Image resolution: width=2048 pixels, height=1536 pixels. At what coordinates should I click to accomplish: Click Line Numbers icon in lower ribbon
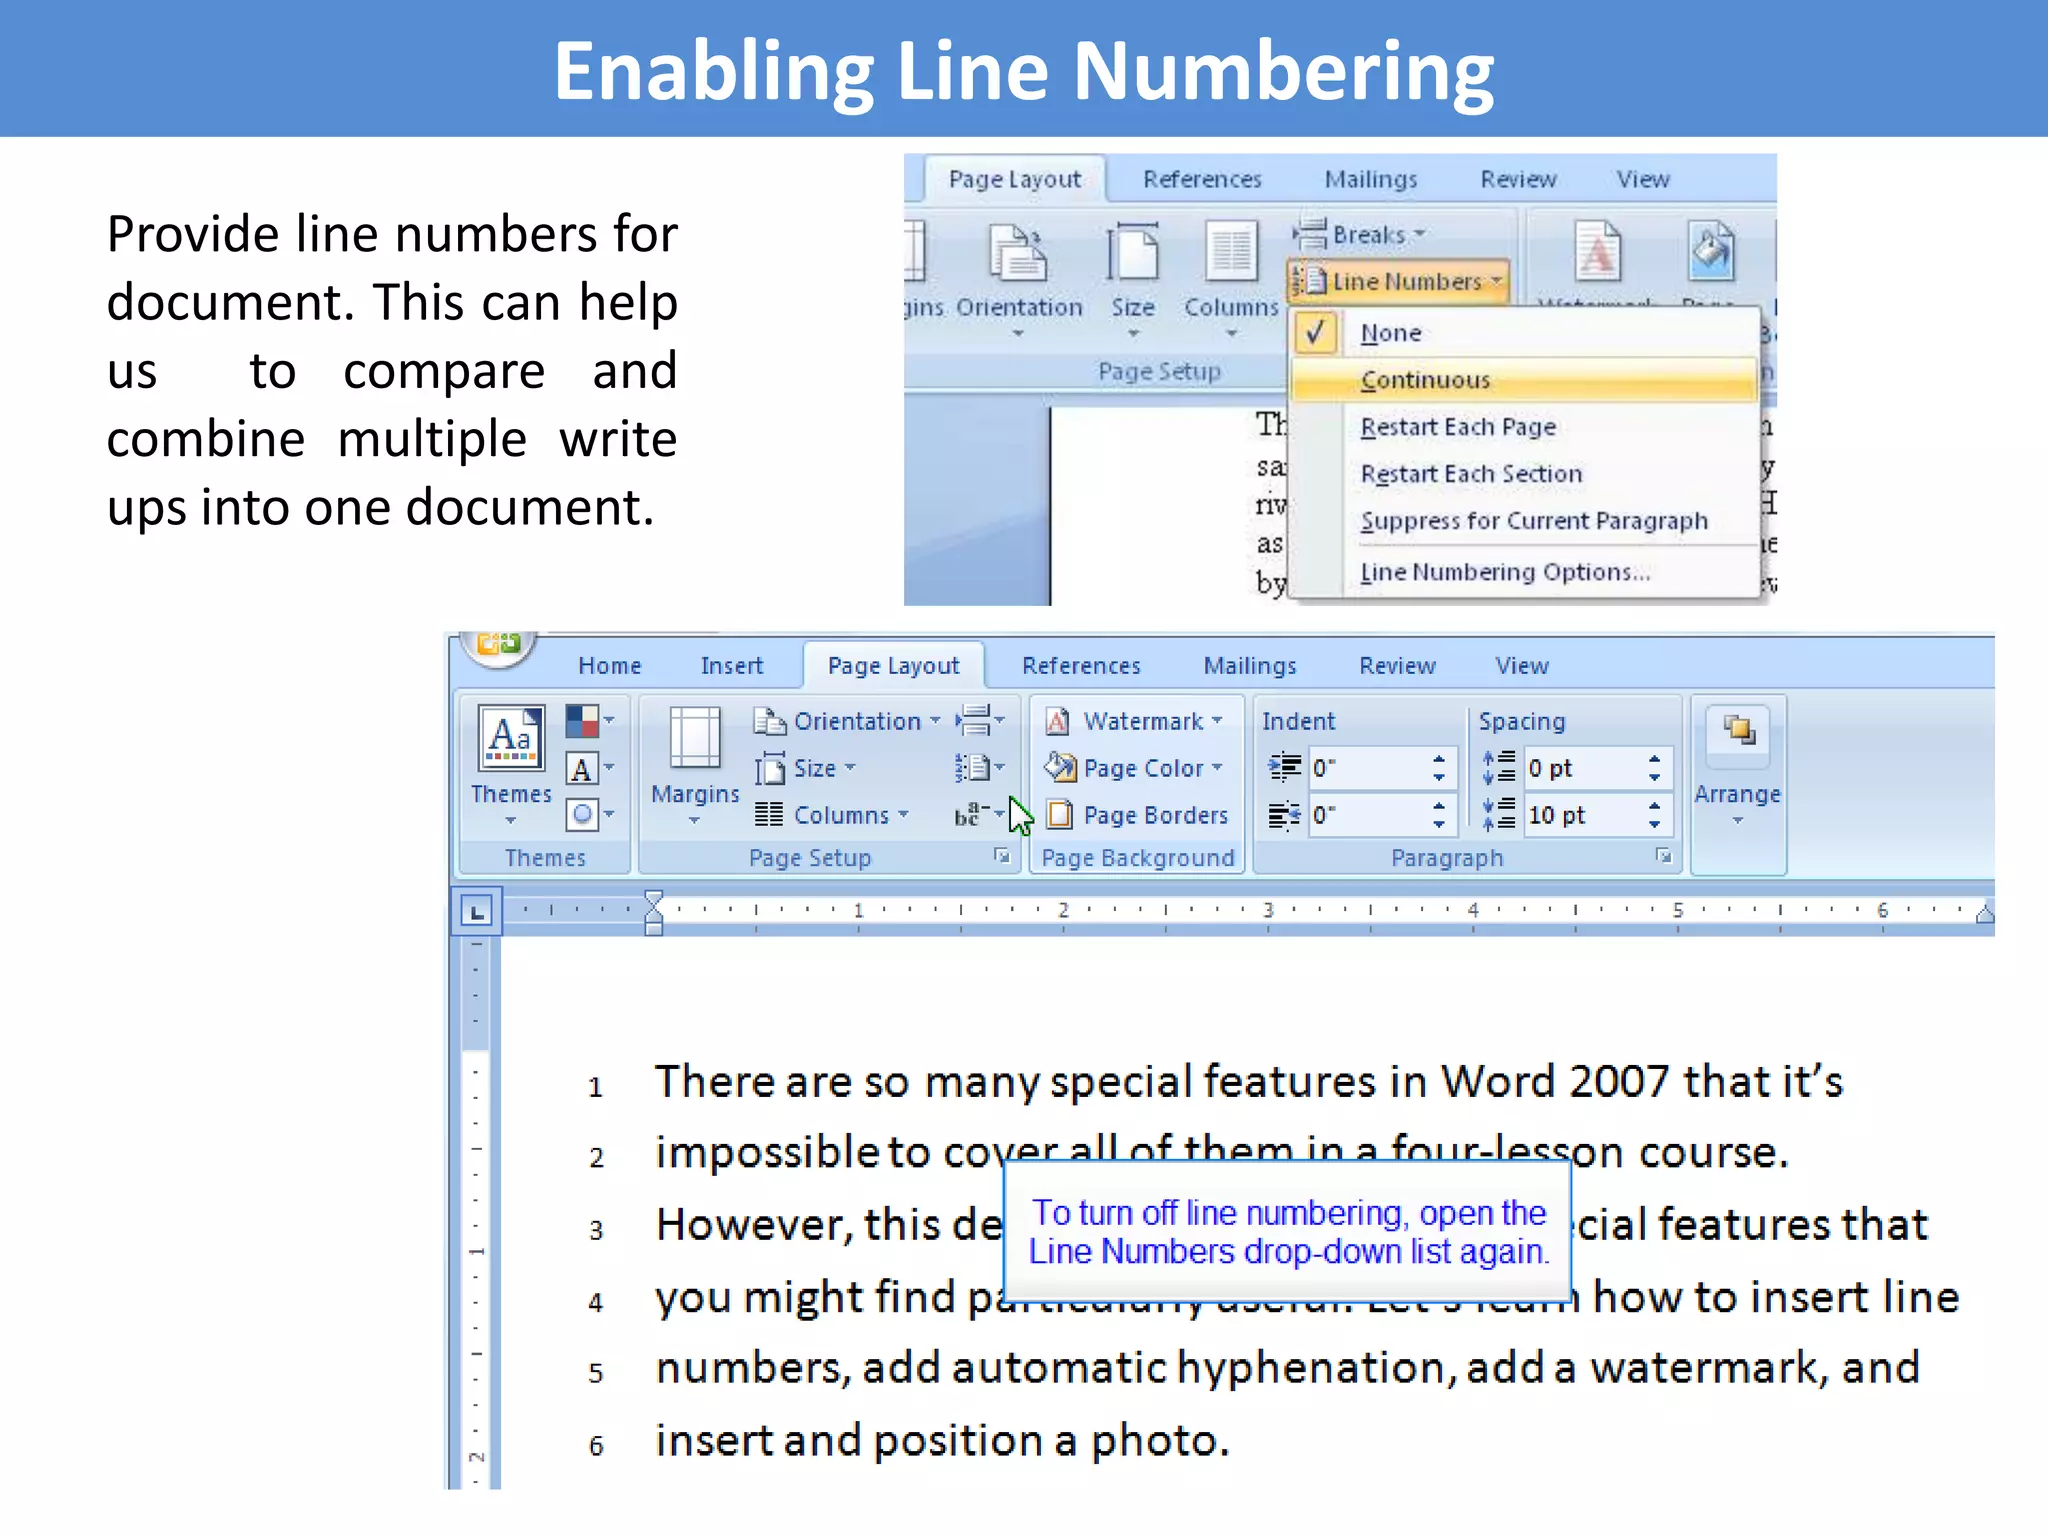(x=979, y=768)
